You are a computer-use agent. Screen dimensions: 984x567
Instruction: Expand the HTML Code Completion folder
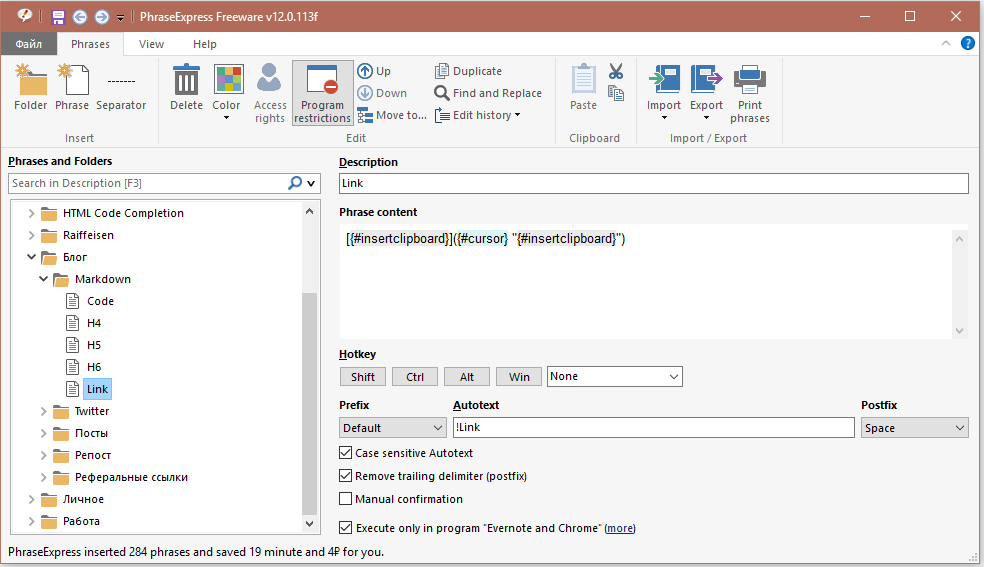(x=31, y=213)
